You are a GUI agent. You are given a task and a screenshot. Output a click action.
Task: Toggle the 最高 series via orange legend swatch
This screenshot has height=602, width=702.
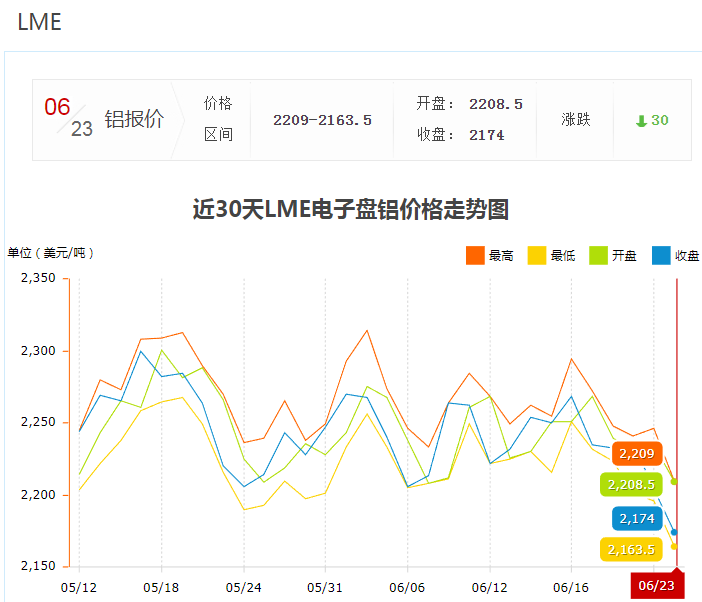(475, 256)
